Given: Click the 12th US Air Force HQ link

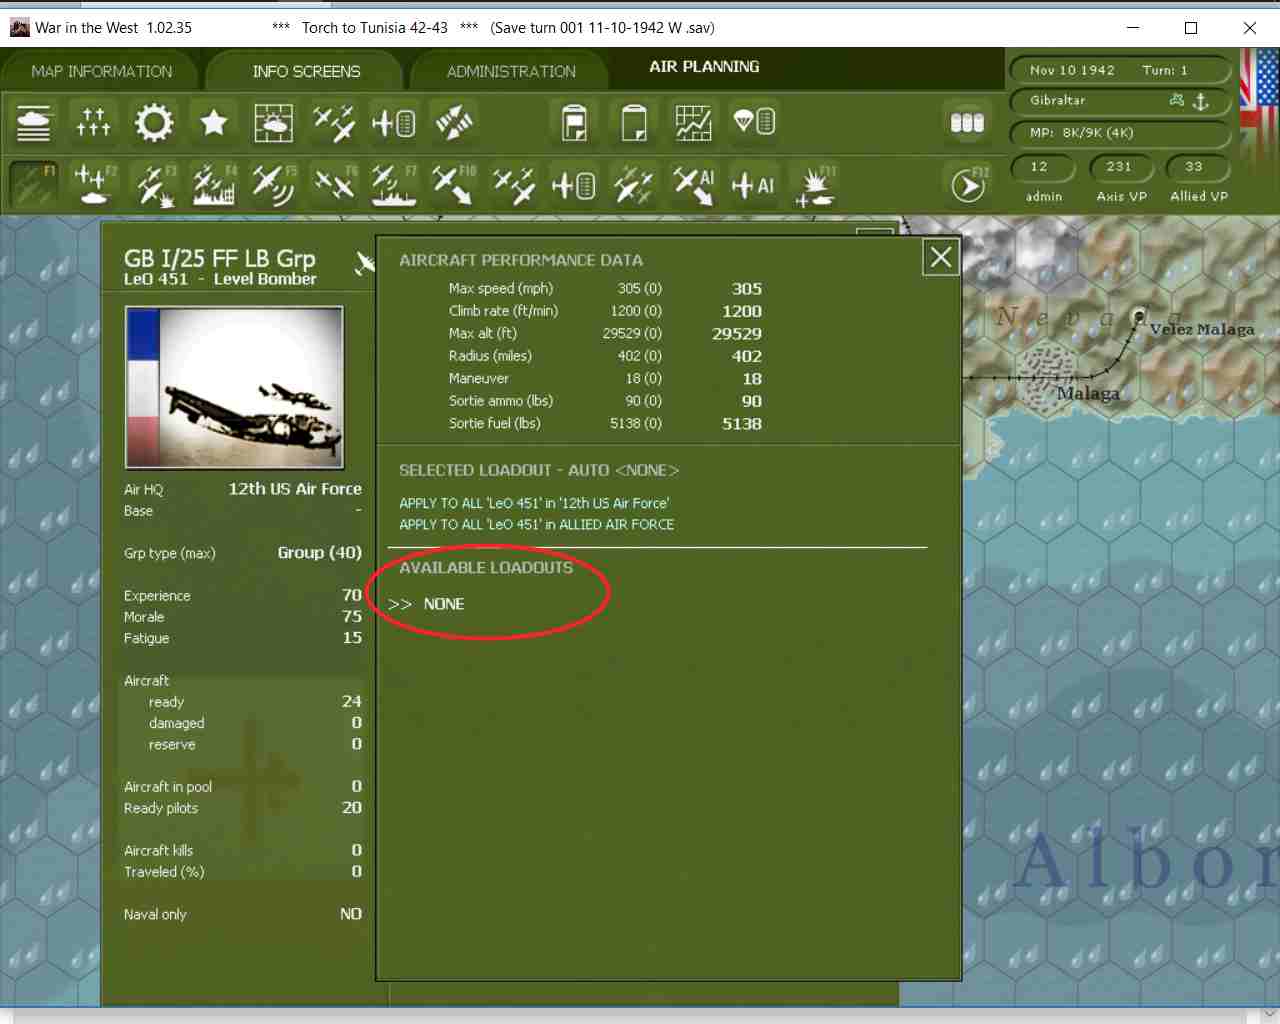Looking at the screenshot, I should [295, 489].
